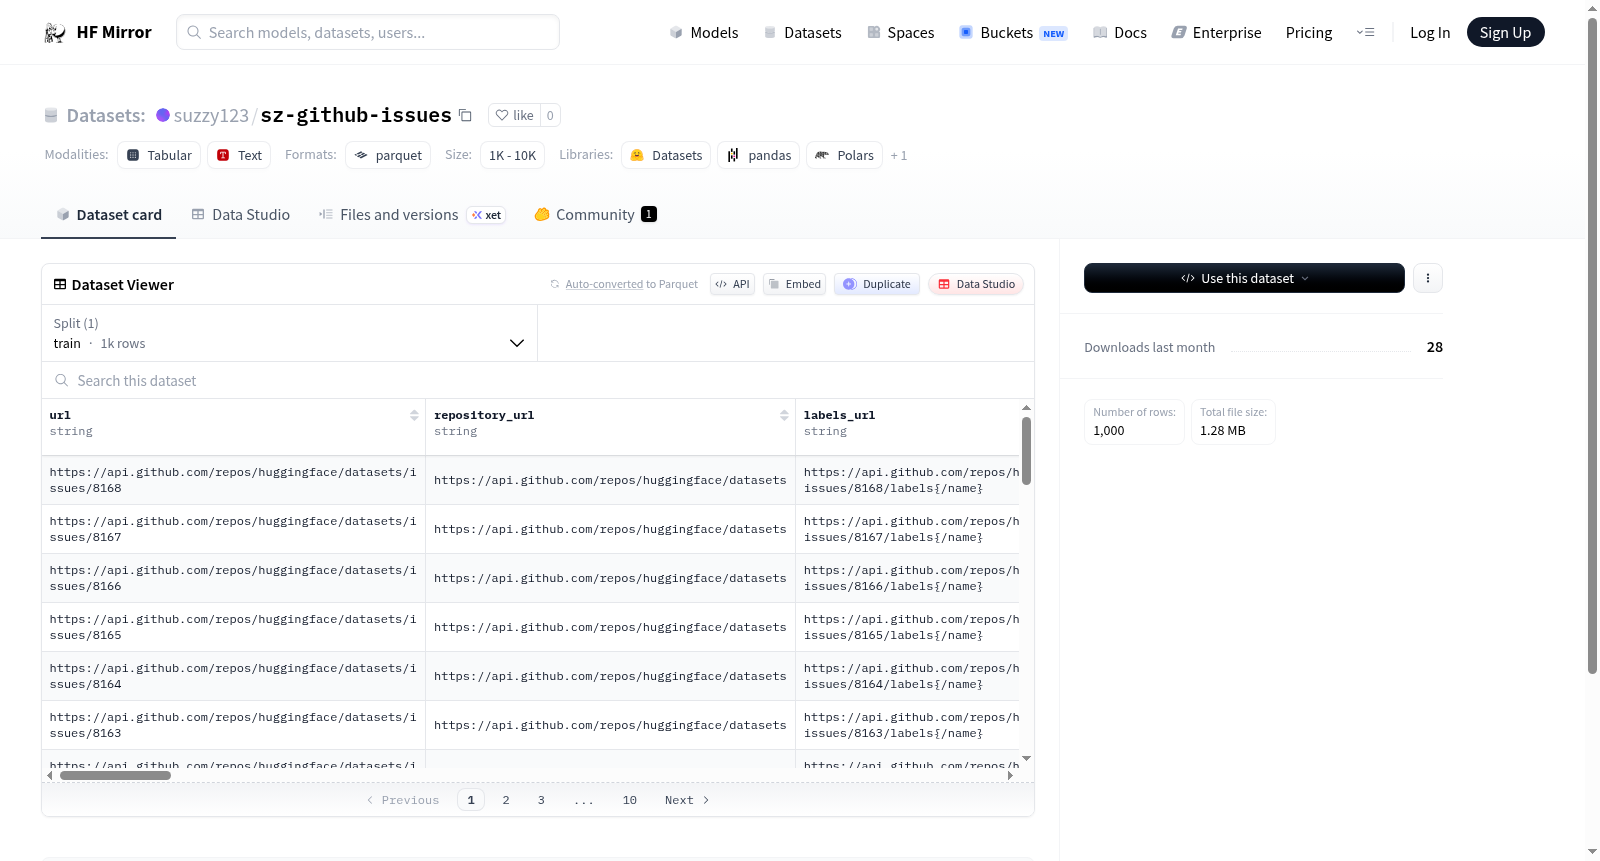Sort the url column
Screen dimensions: 1600x861
click(x=414, y=415)
